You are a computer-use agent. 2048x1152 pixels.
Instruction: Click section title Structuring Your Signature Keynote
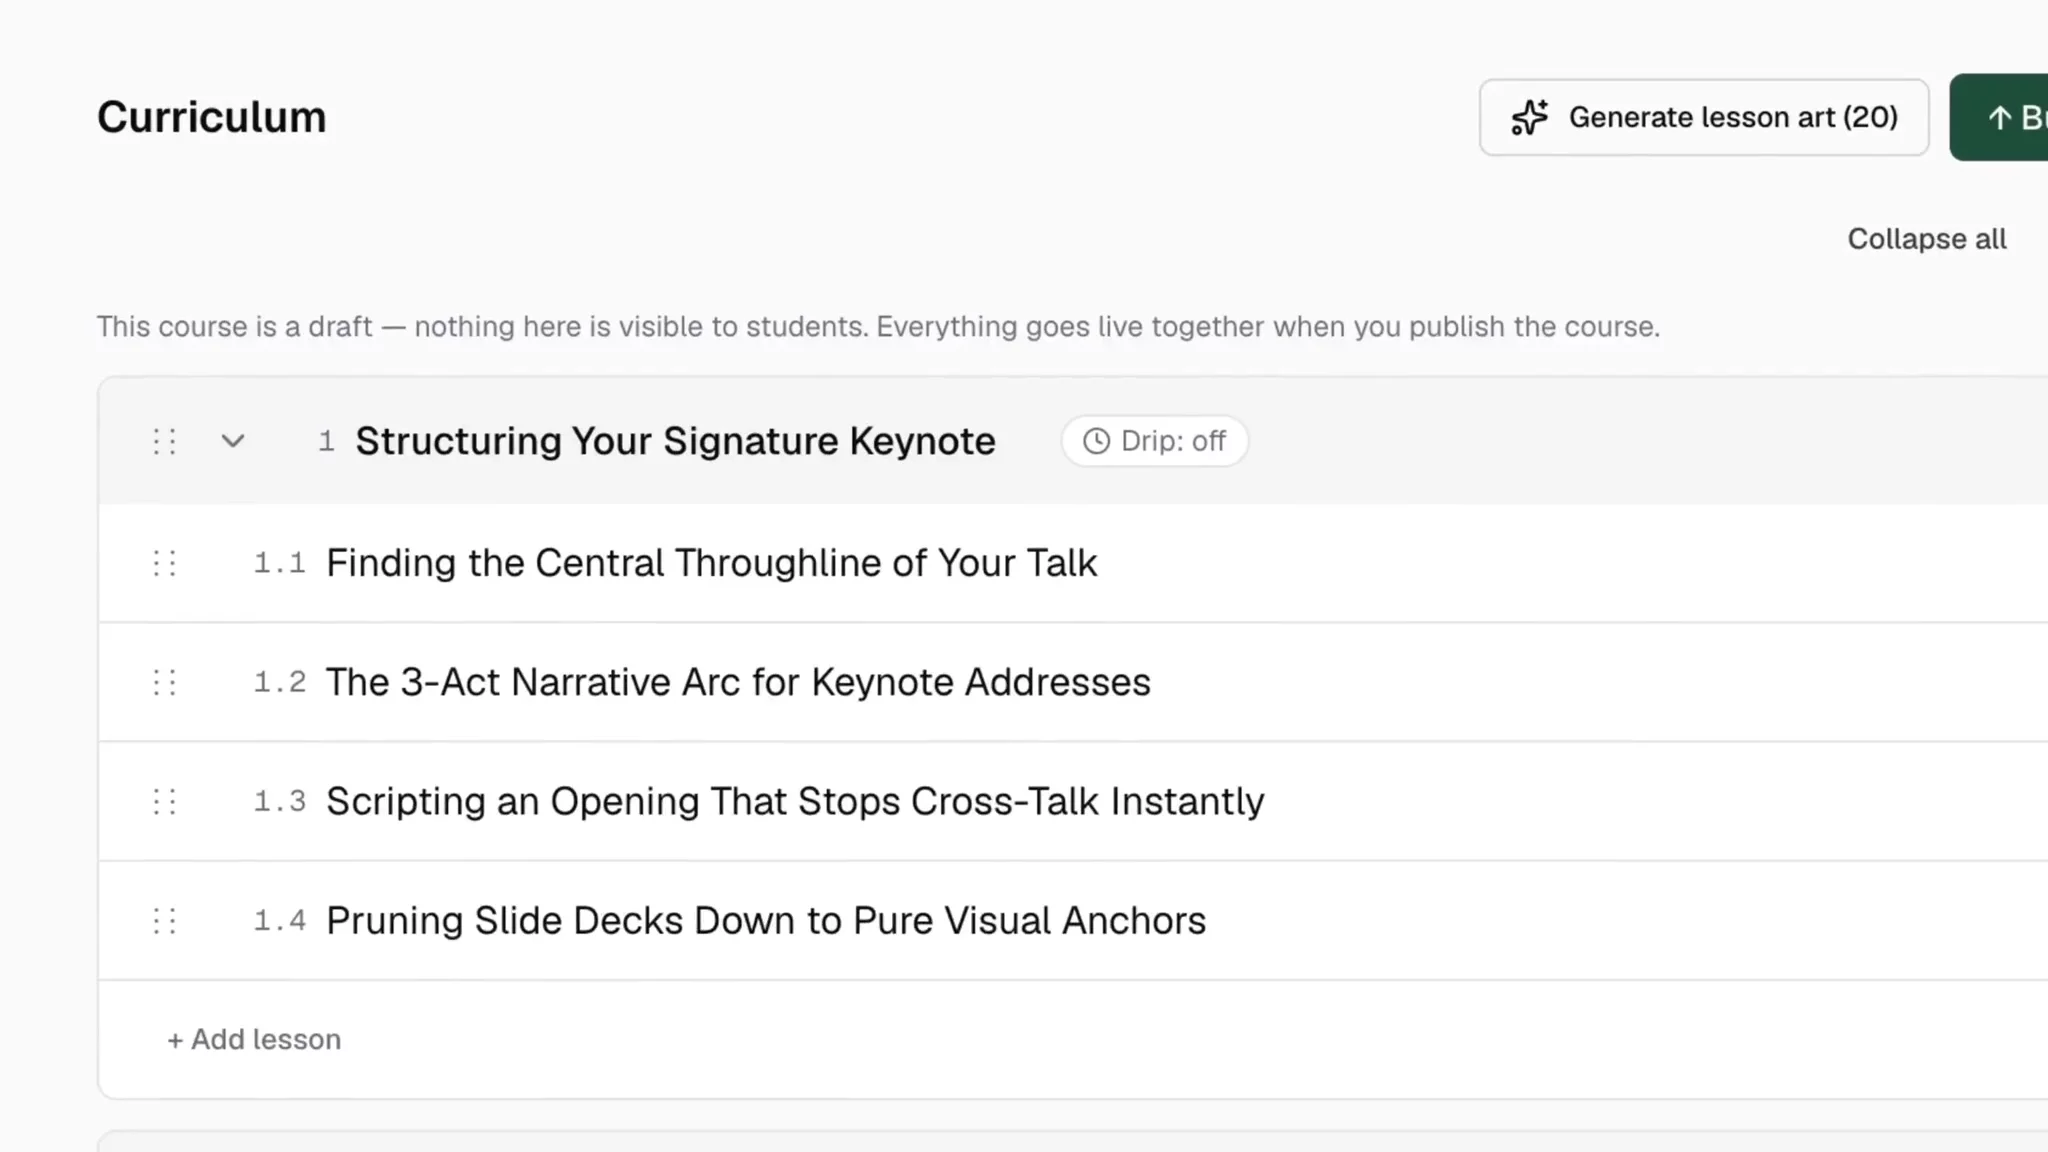coord(676,441)
